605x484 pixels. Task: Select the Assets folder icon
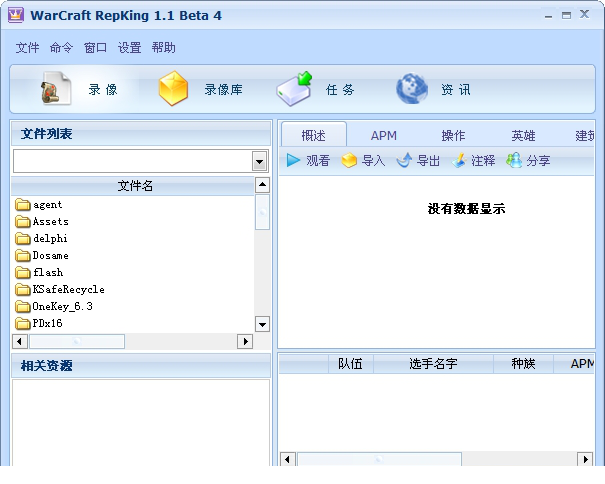(x=23, y=221)
